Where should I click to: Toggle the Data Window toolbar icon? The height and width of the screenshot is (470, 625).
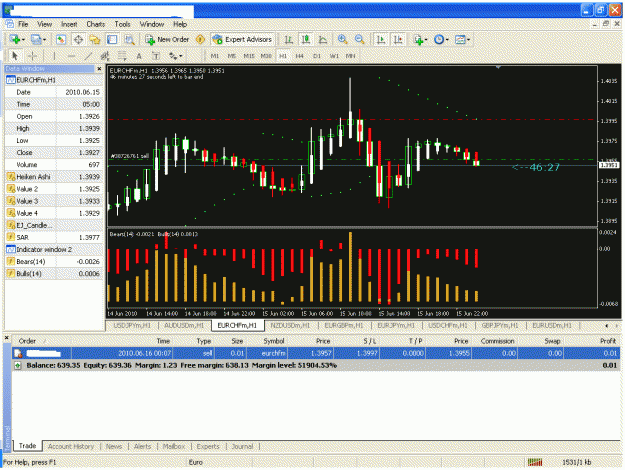[x=78, y=39]
